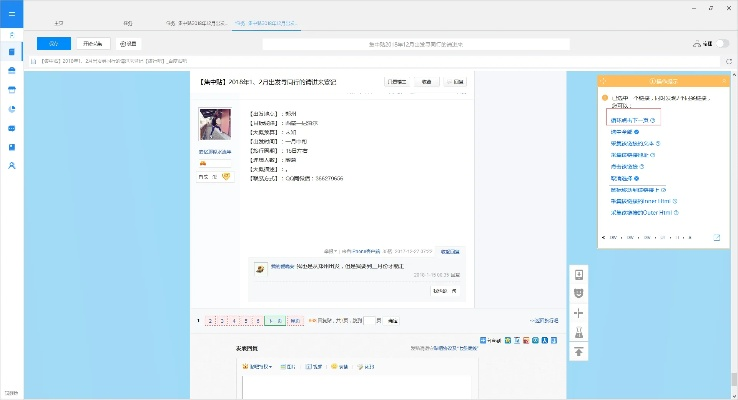
Task: Click the vertical scrollbar thumb at right edge
Action: point(734,380)
